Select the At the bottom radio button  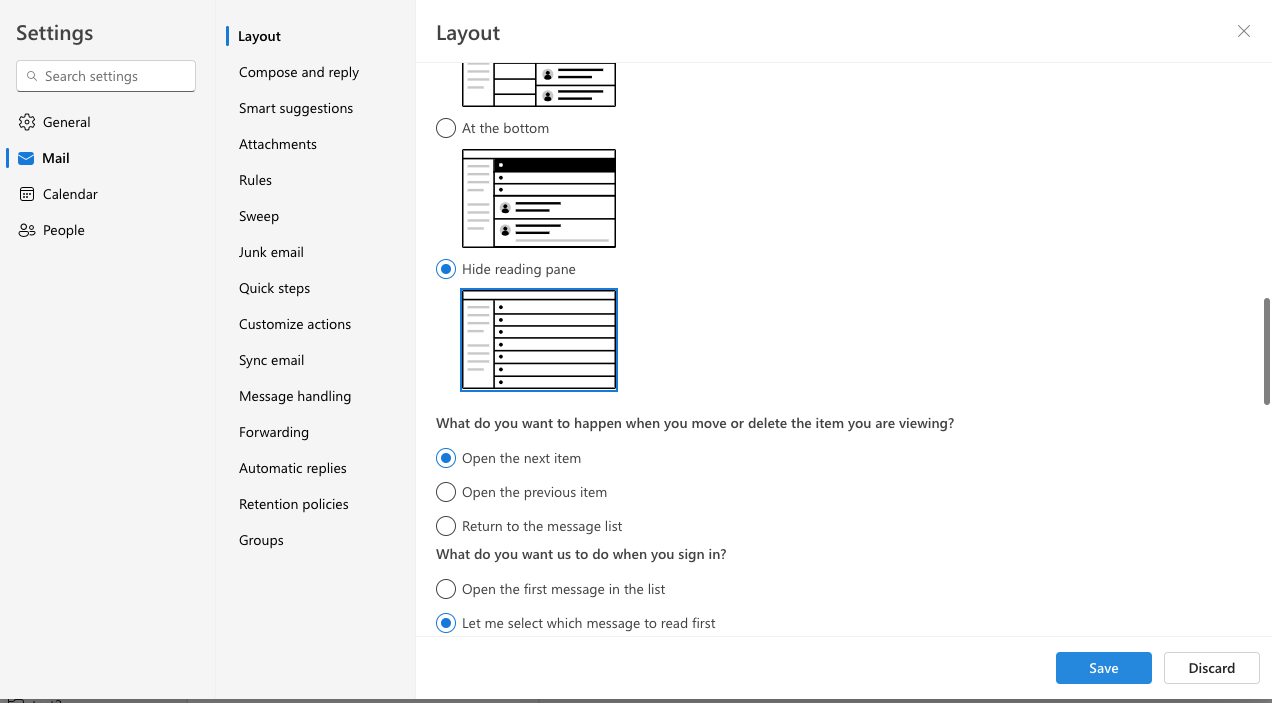[446, 128]
